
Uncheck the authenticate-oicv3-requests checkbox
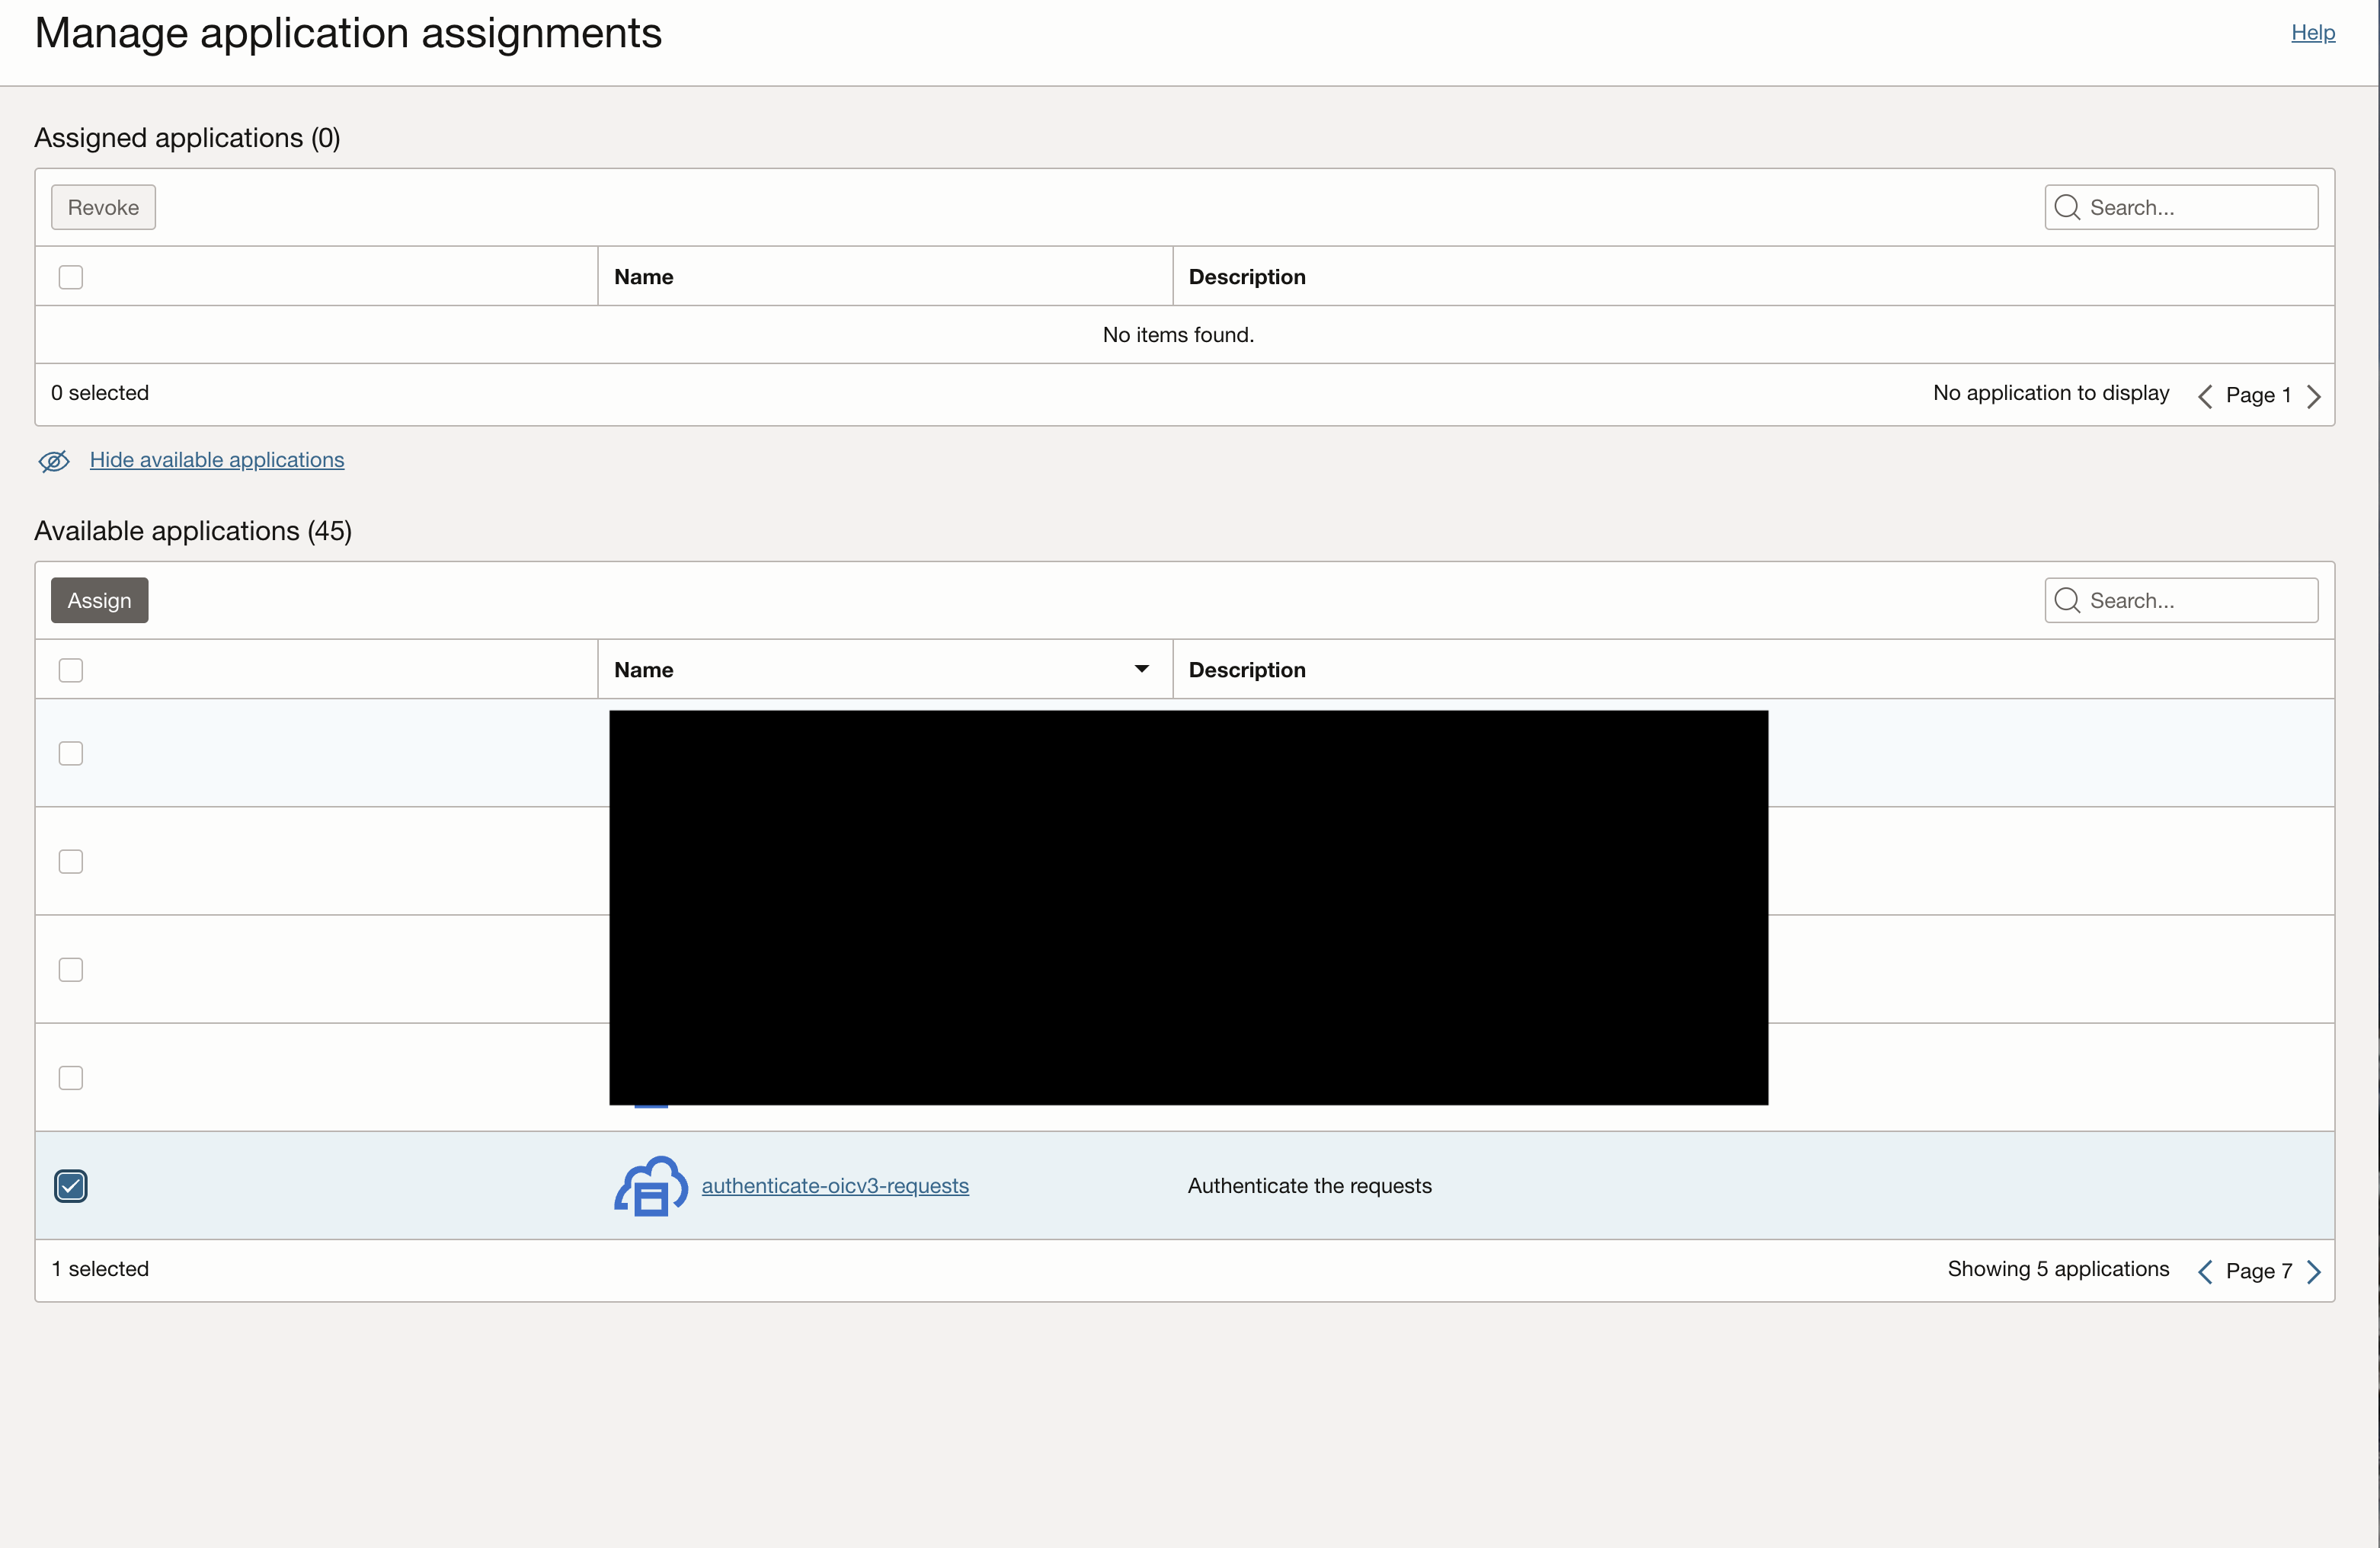(x=71, y=1186)
